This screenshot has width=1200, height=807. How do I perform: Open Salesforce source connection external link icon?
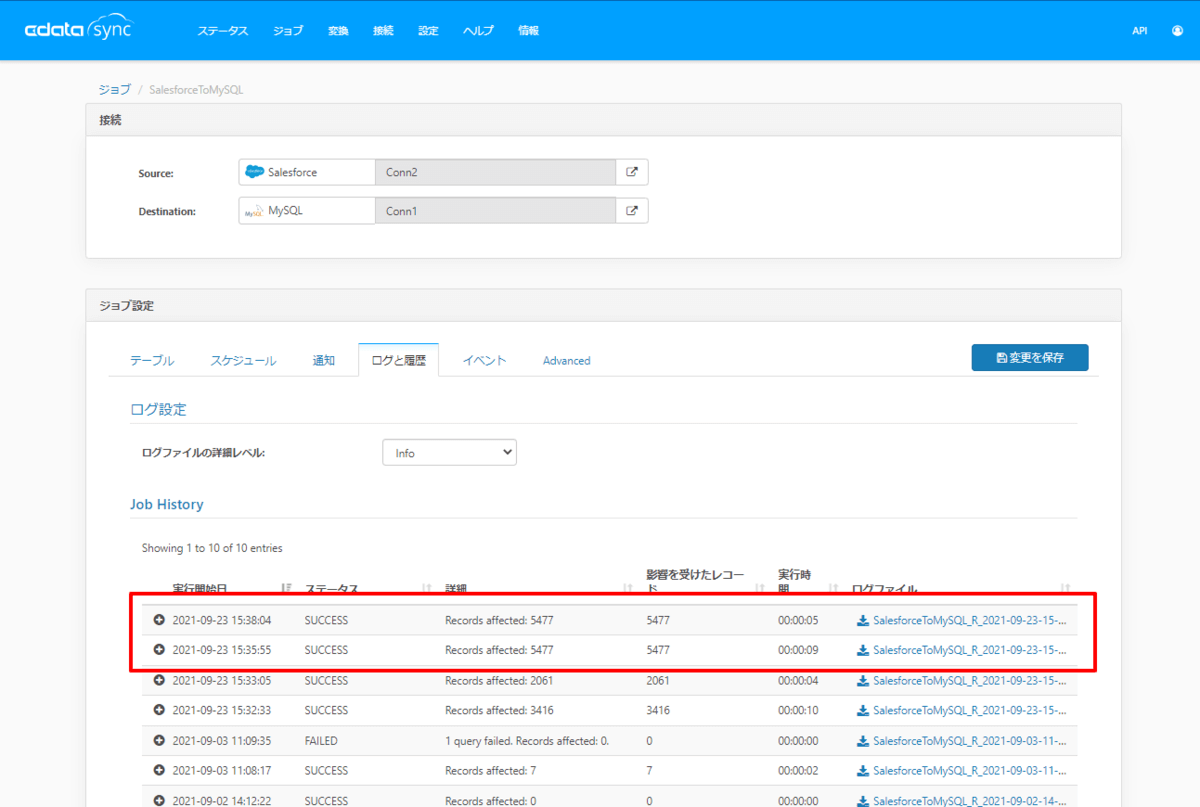(632, 172)
